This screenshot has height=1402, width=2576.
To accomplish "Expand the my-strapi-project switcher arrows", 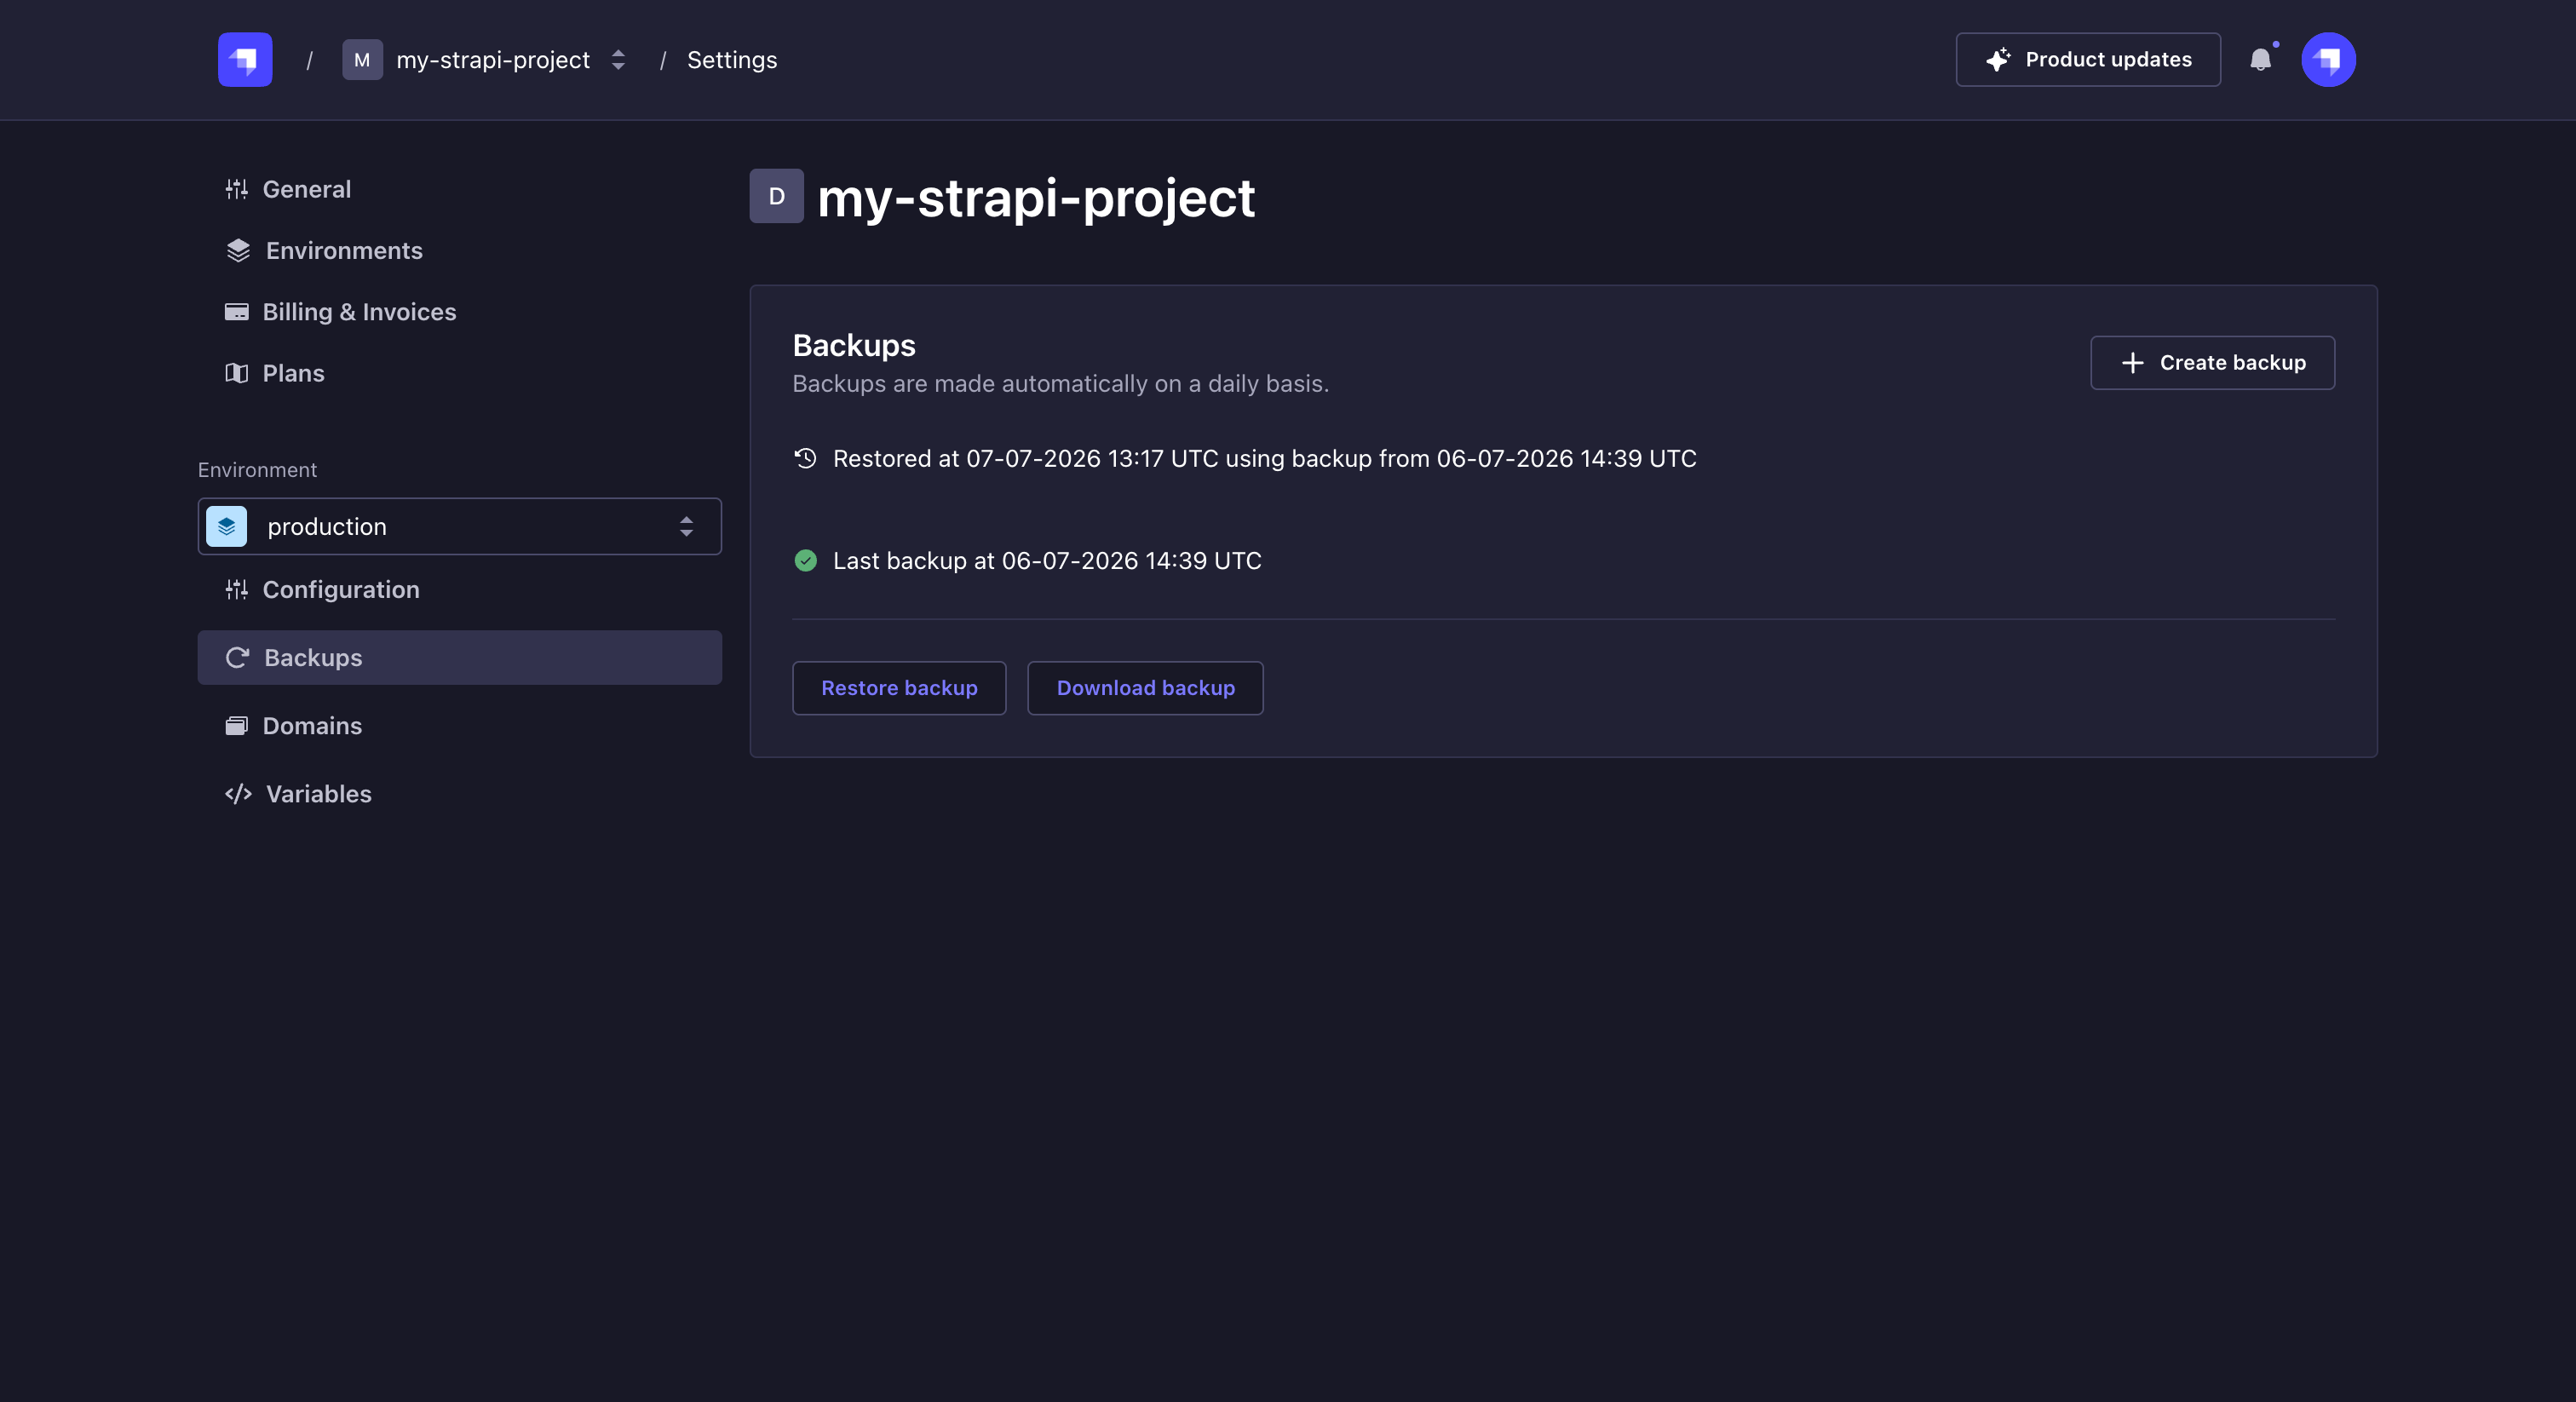I will [618, 60].
